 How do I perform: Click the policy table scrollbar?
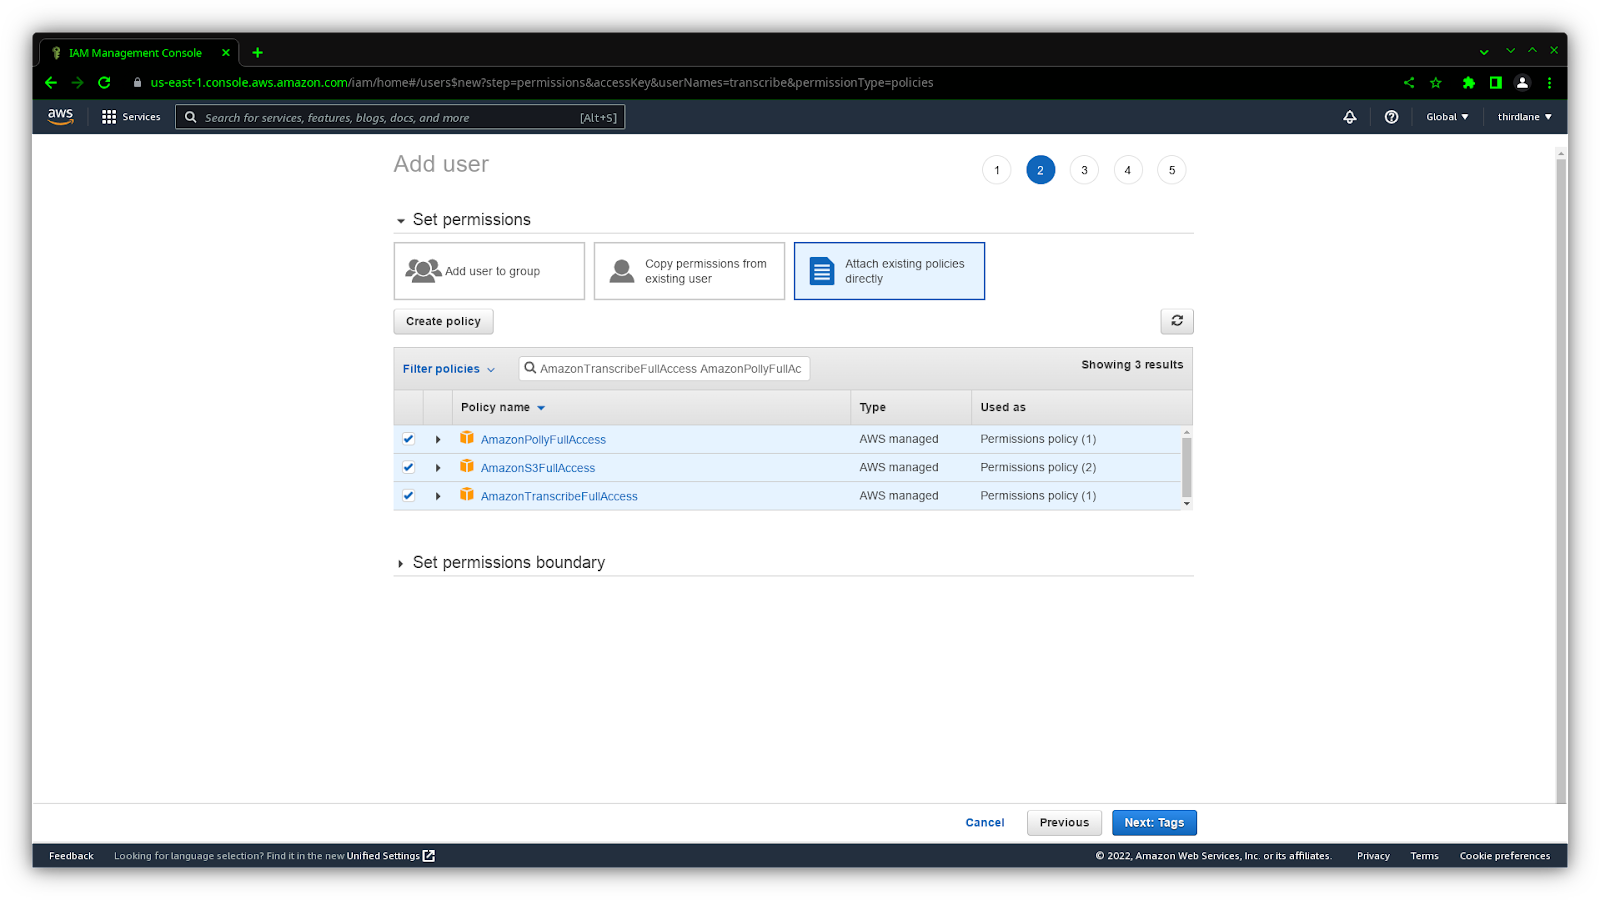1186,467
